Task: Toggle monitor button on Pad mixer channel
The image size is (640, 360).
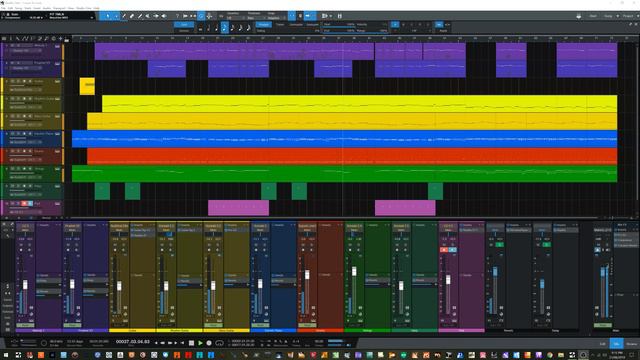Action: 452,249
